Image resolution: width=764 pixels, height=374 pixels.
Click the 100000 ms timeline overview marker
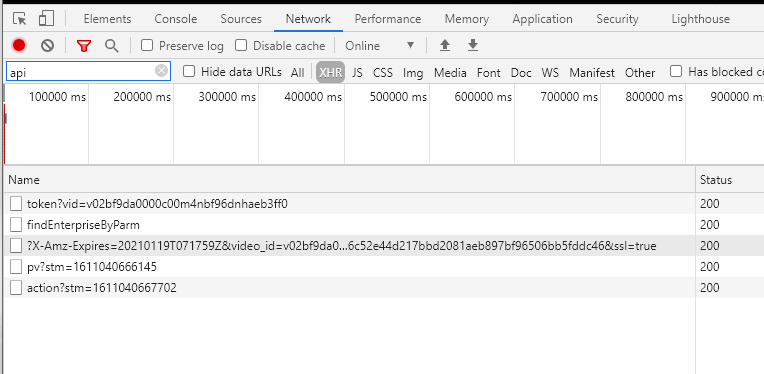pyautogui.click(x=57, y=97)
